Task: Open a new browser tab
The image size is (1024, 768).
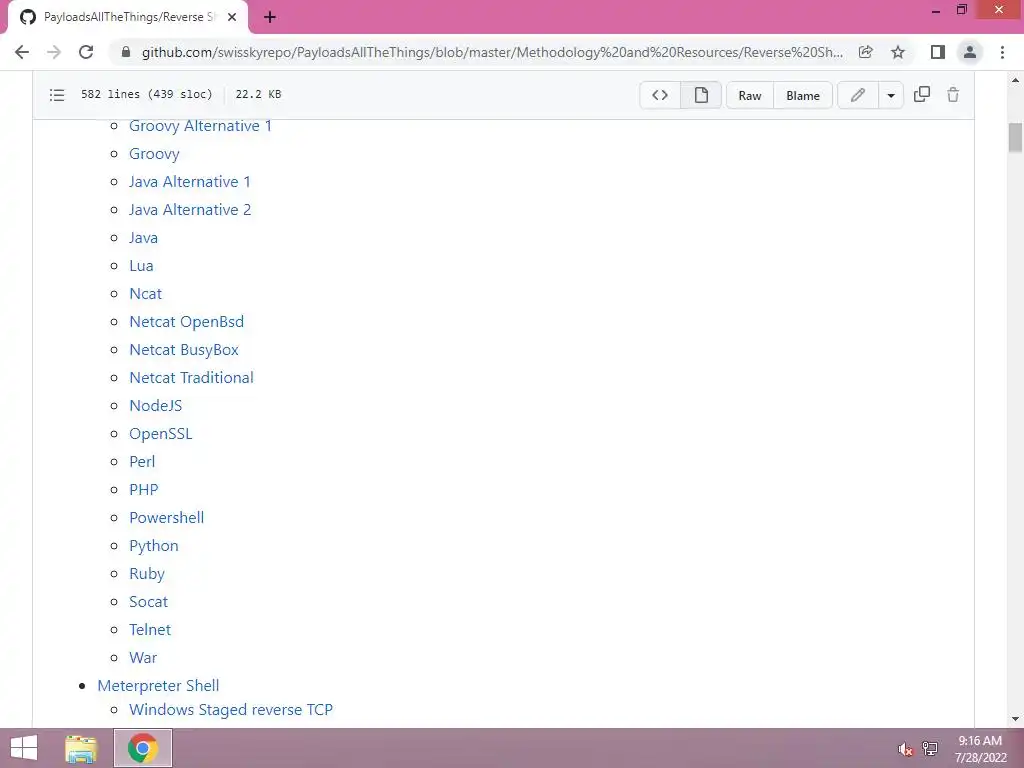Action: pyautogui.click(x=270, y=18)
